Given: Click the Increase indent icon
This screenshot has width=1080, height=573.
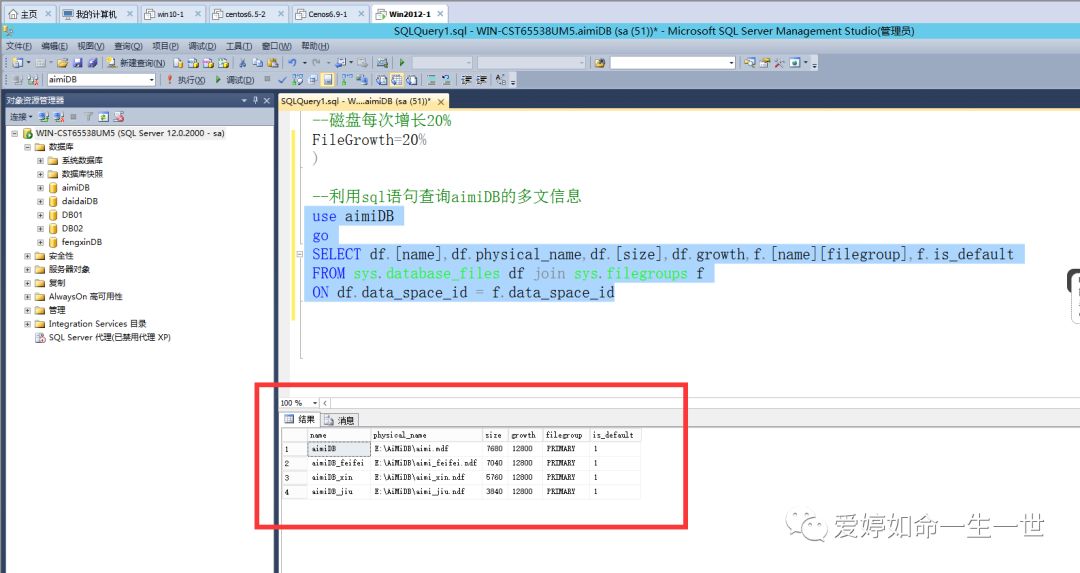Looking at the screenshot, I should click(481, 80).
